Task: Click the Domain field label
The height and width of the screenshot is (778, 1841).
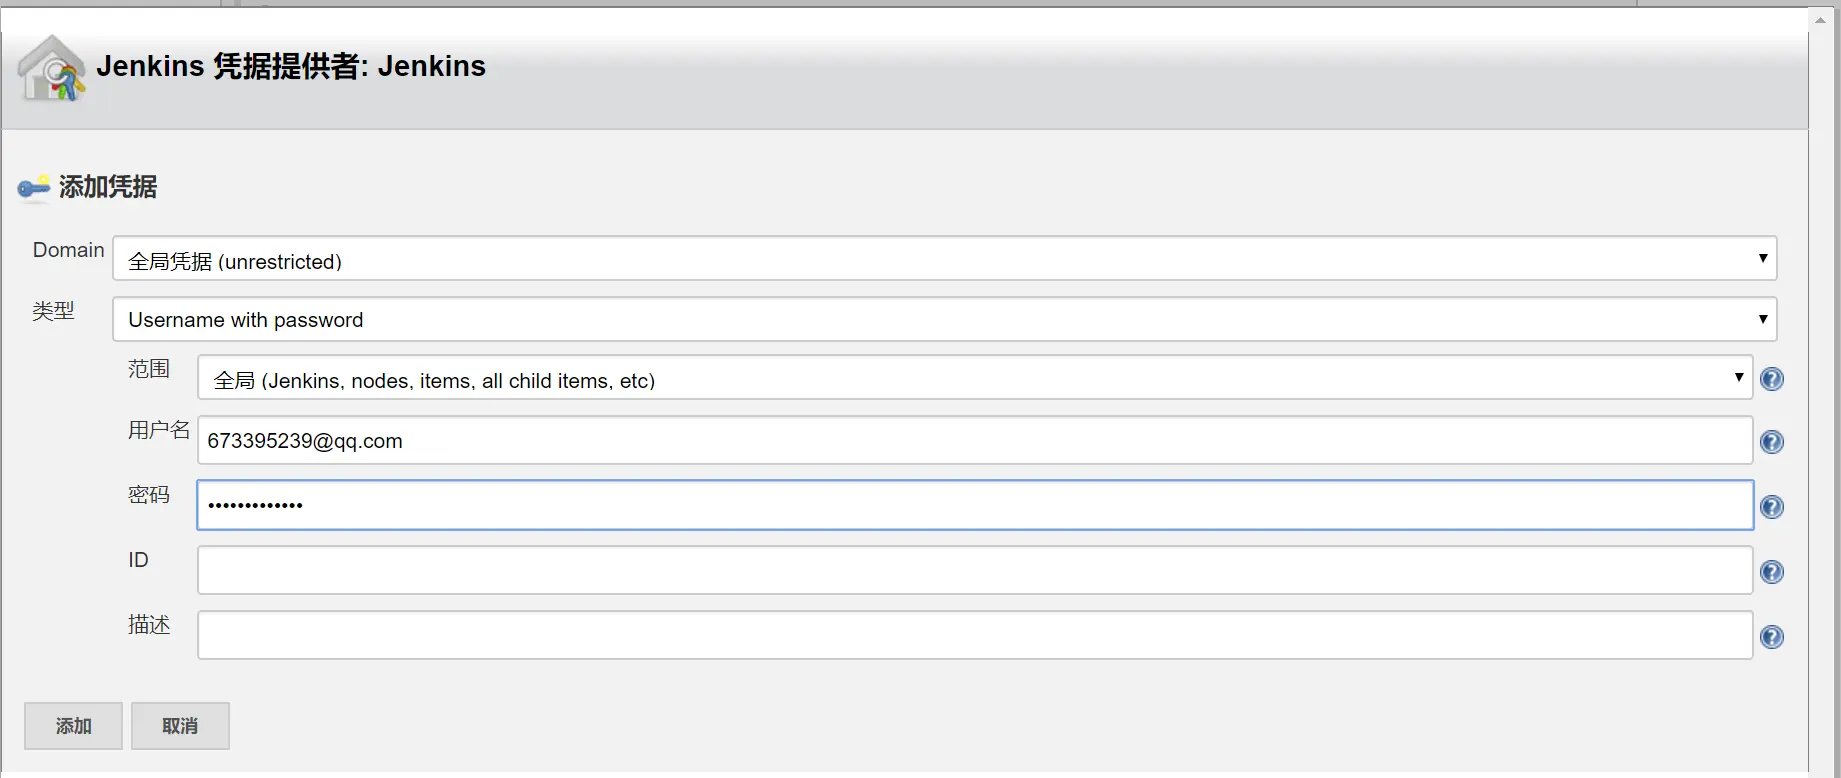Action: pos(68,250)
